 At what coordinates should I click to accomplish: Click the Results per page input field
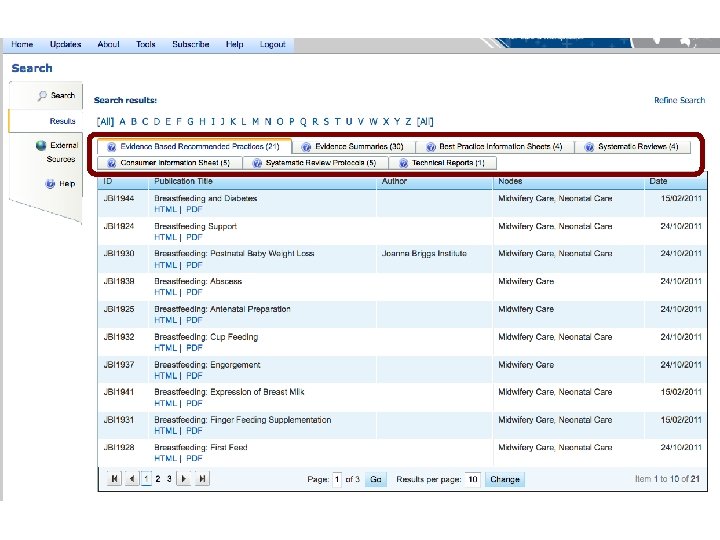coord(472,479)
